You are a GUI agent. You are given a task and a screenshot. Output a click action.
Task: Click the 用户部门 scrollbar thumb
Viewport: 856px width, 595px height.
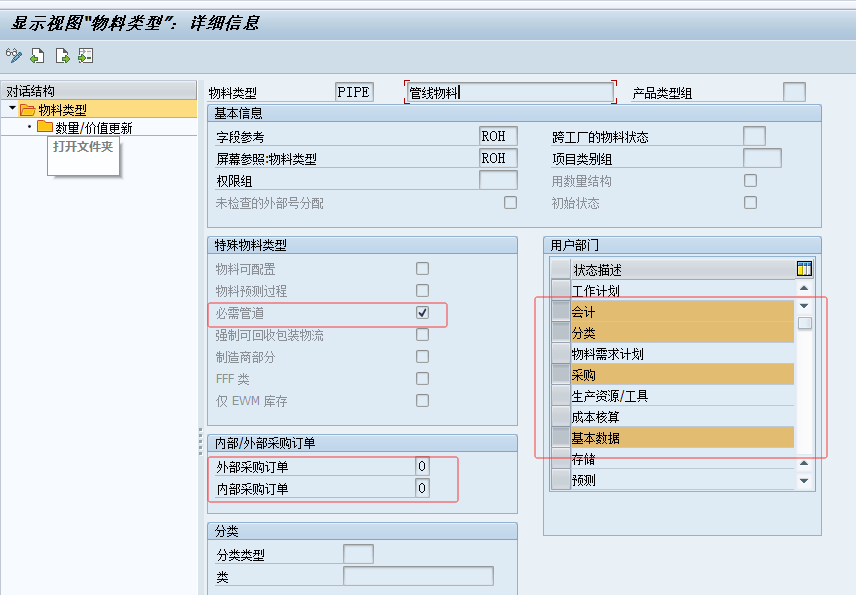pyautogui.click(x=804, y=323)
